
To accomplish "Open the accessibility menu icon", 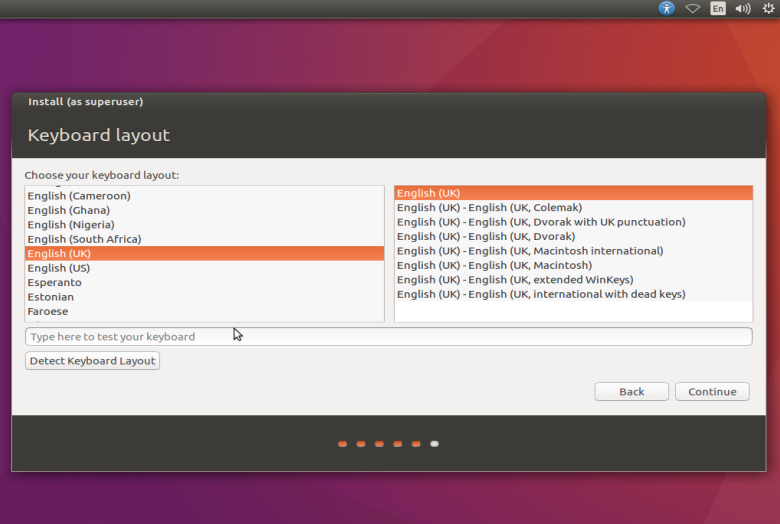I will (x=667, y=8).
